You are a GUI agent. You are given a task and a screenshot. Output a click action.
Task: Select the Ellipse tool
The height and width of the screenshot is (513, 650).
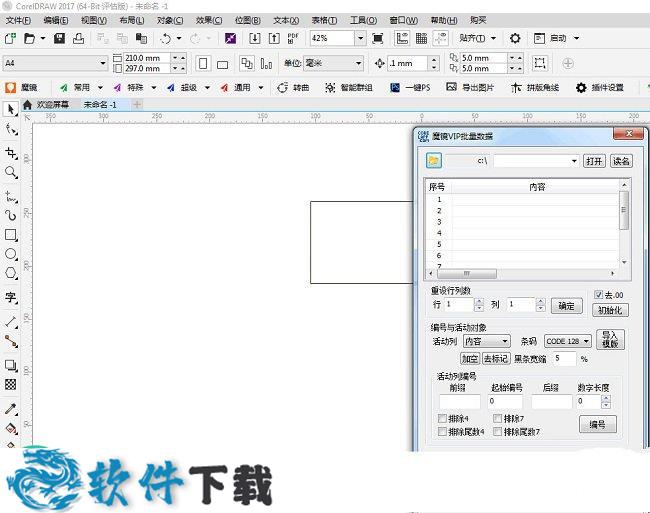click(x=11, y=254)
